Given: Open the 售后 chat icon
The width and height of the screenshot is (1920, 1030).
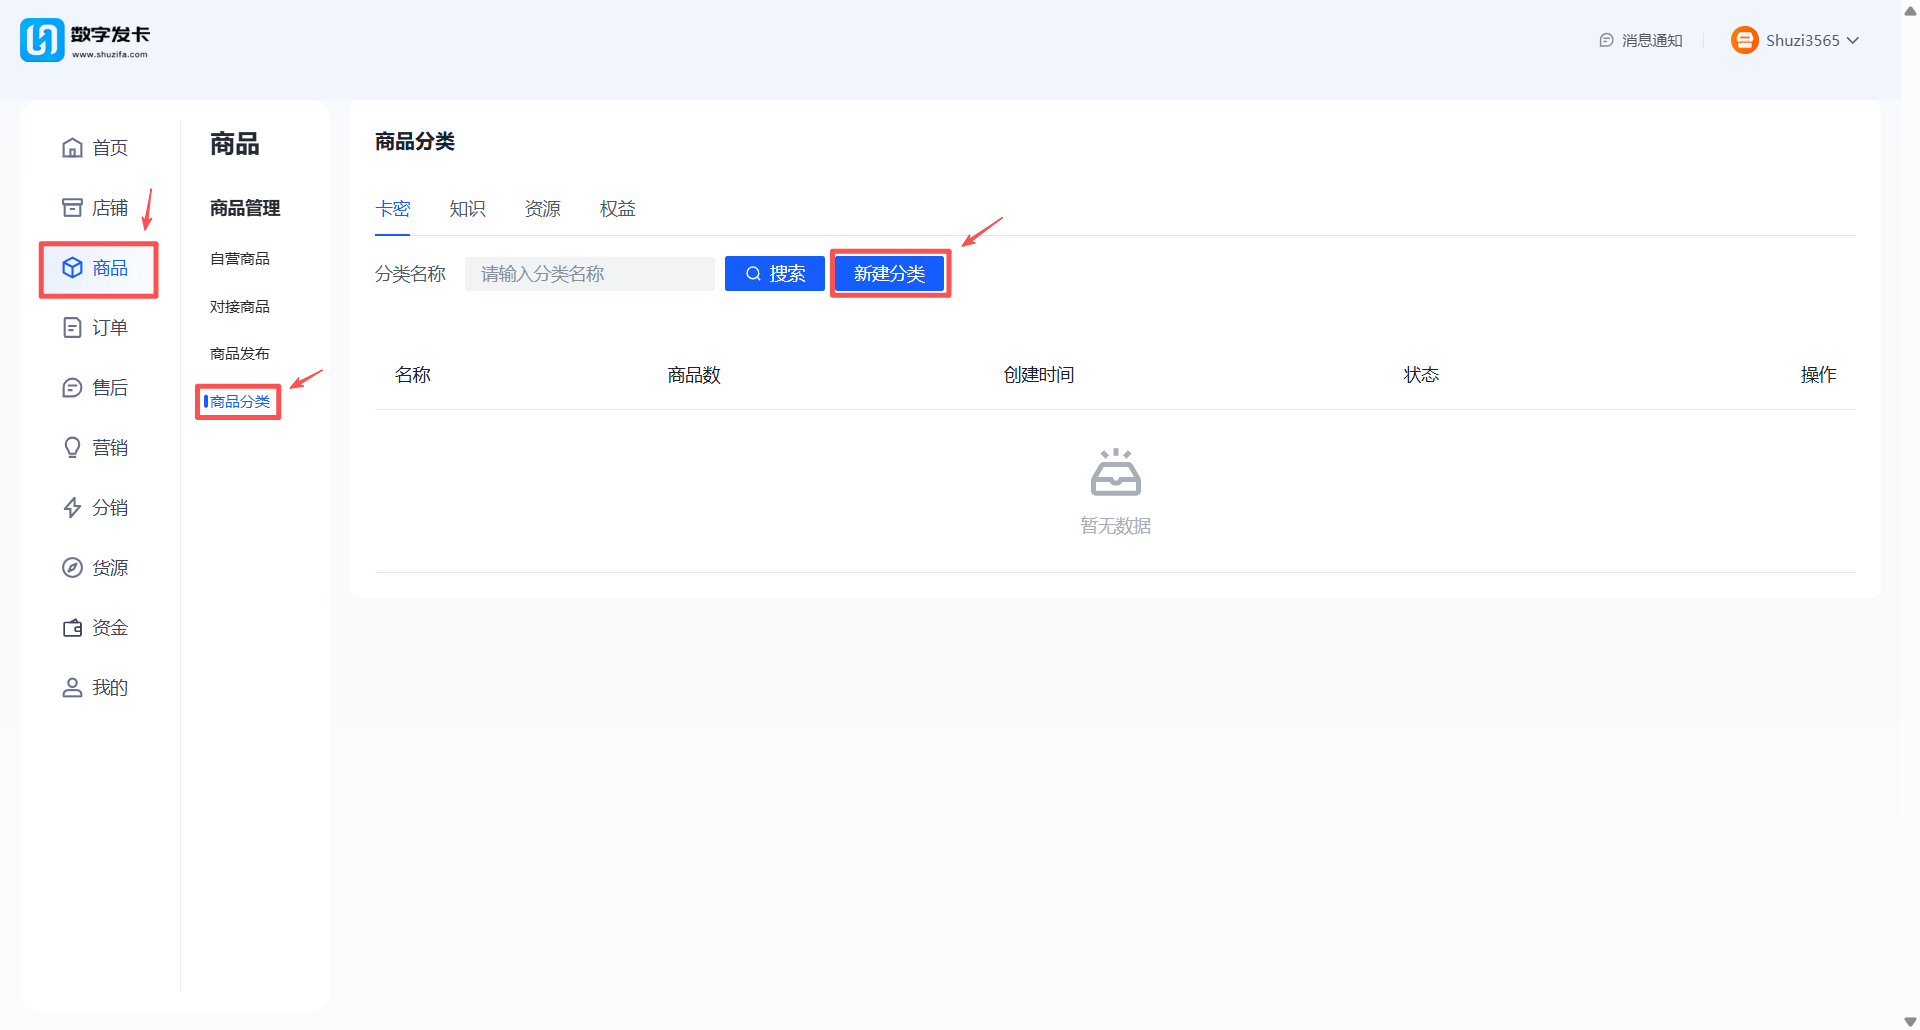Looking at the screenshot, I should [72, 388].
